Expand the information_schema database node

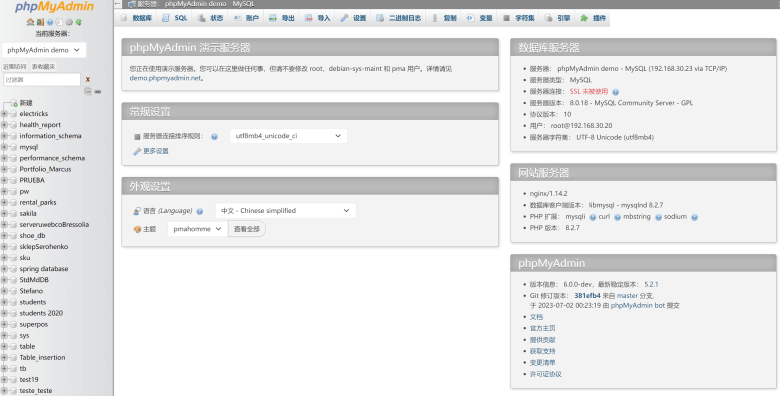point(4,136)
